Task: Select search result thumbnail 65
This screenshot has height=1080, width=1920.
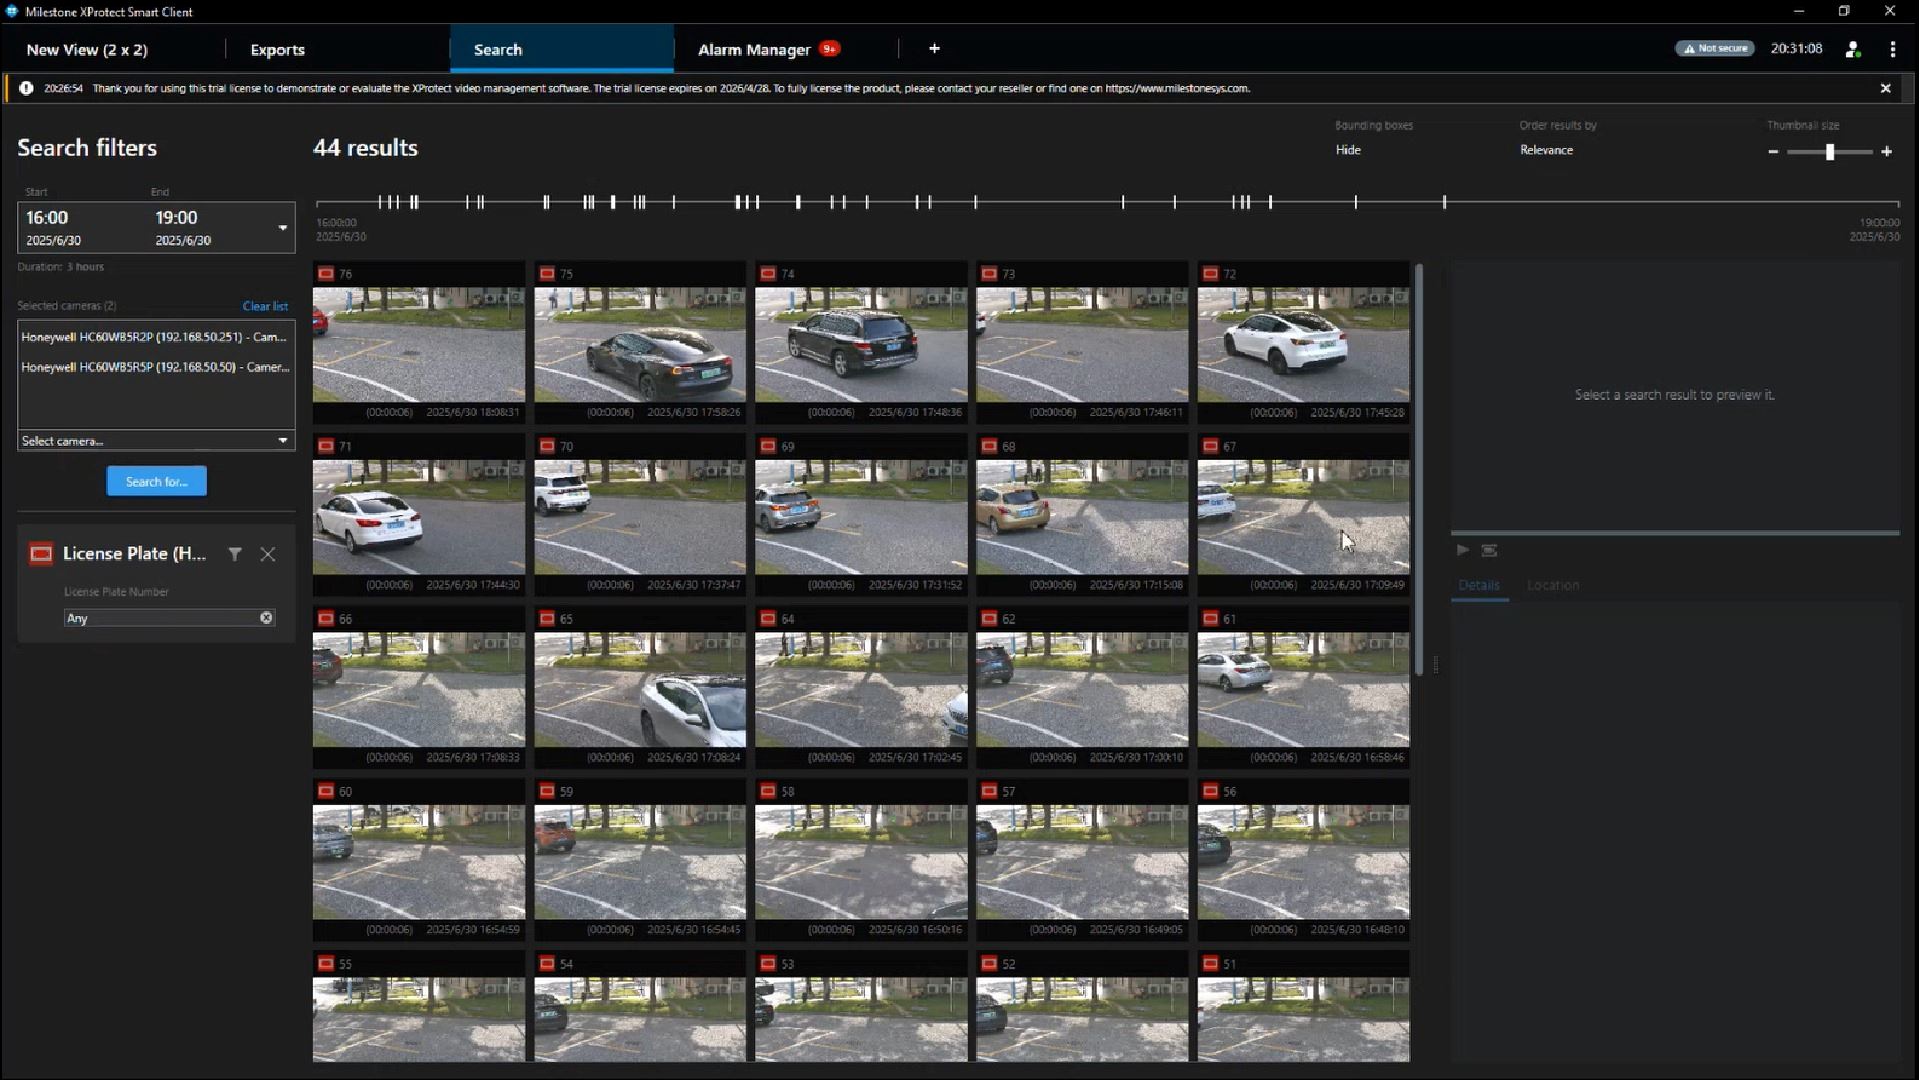Action: [x=640, y=690]
